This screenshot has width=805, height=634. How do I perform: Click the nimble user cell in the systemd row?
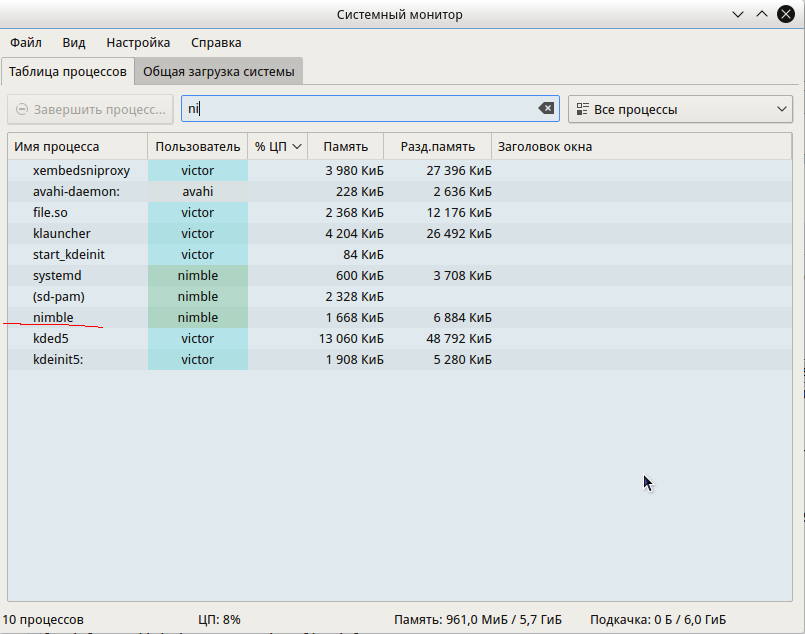pyautogui.click(x=198, y=276)
